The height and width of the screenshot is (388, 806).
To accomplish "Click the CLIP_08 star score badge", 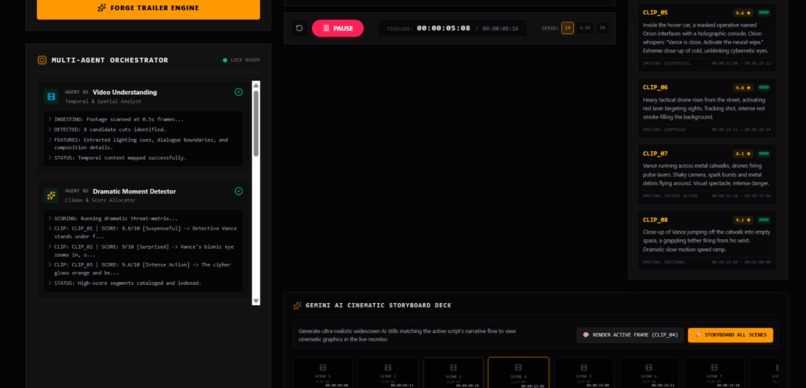I will point(743,220).
